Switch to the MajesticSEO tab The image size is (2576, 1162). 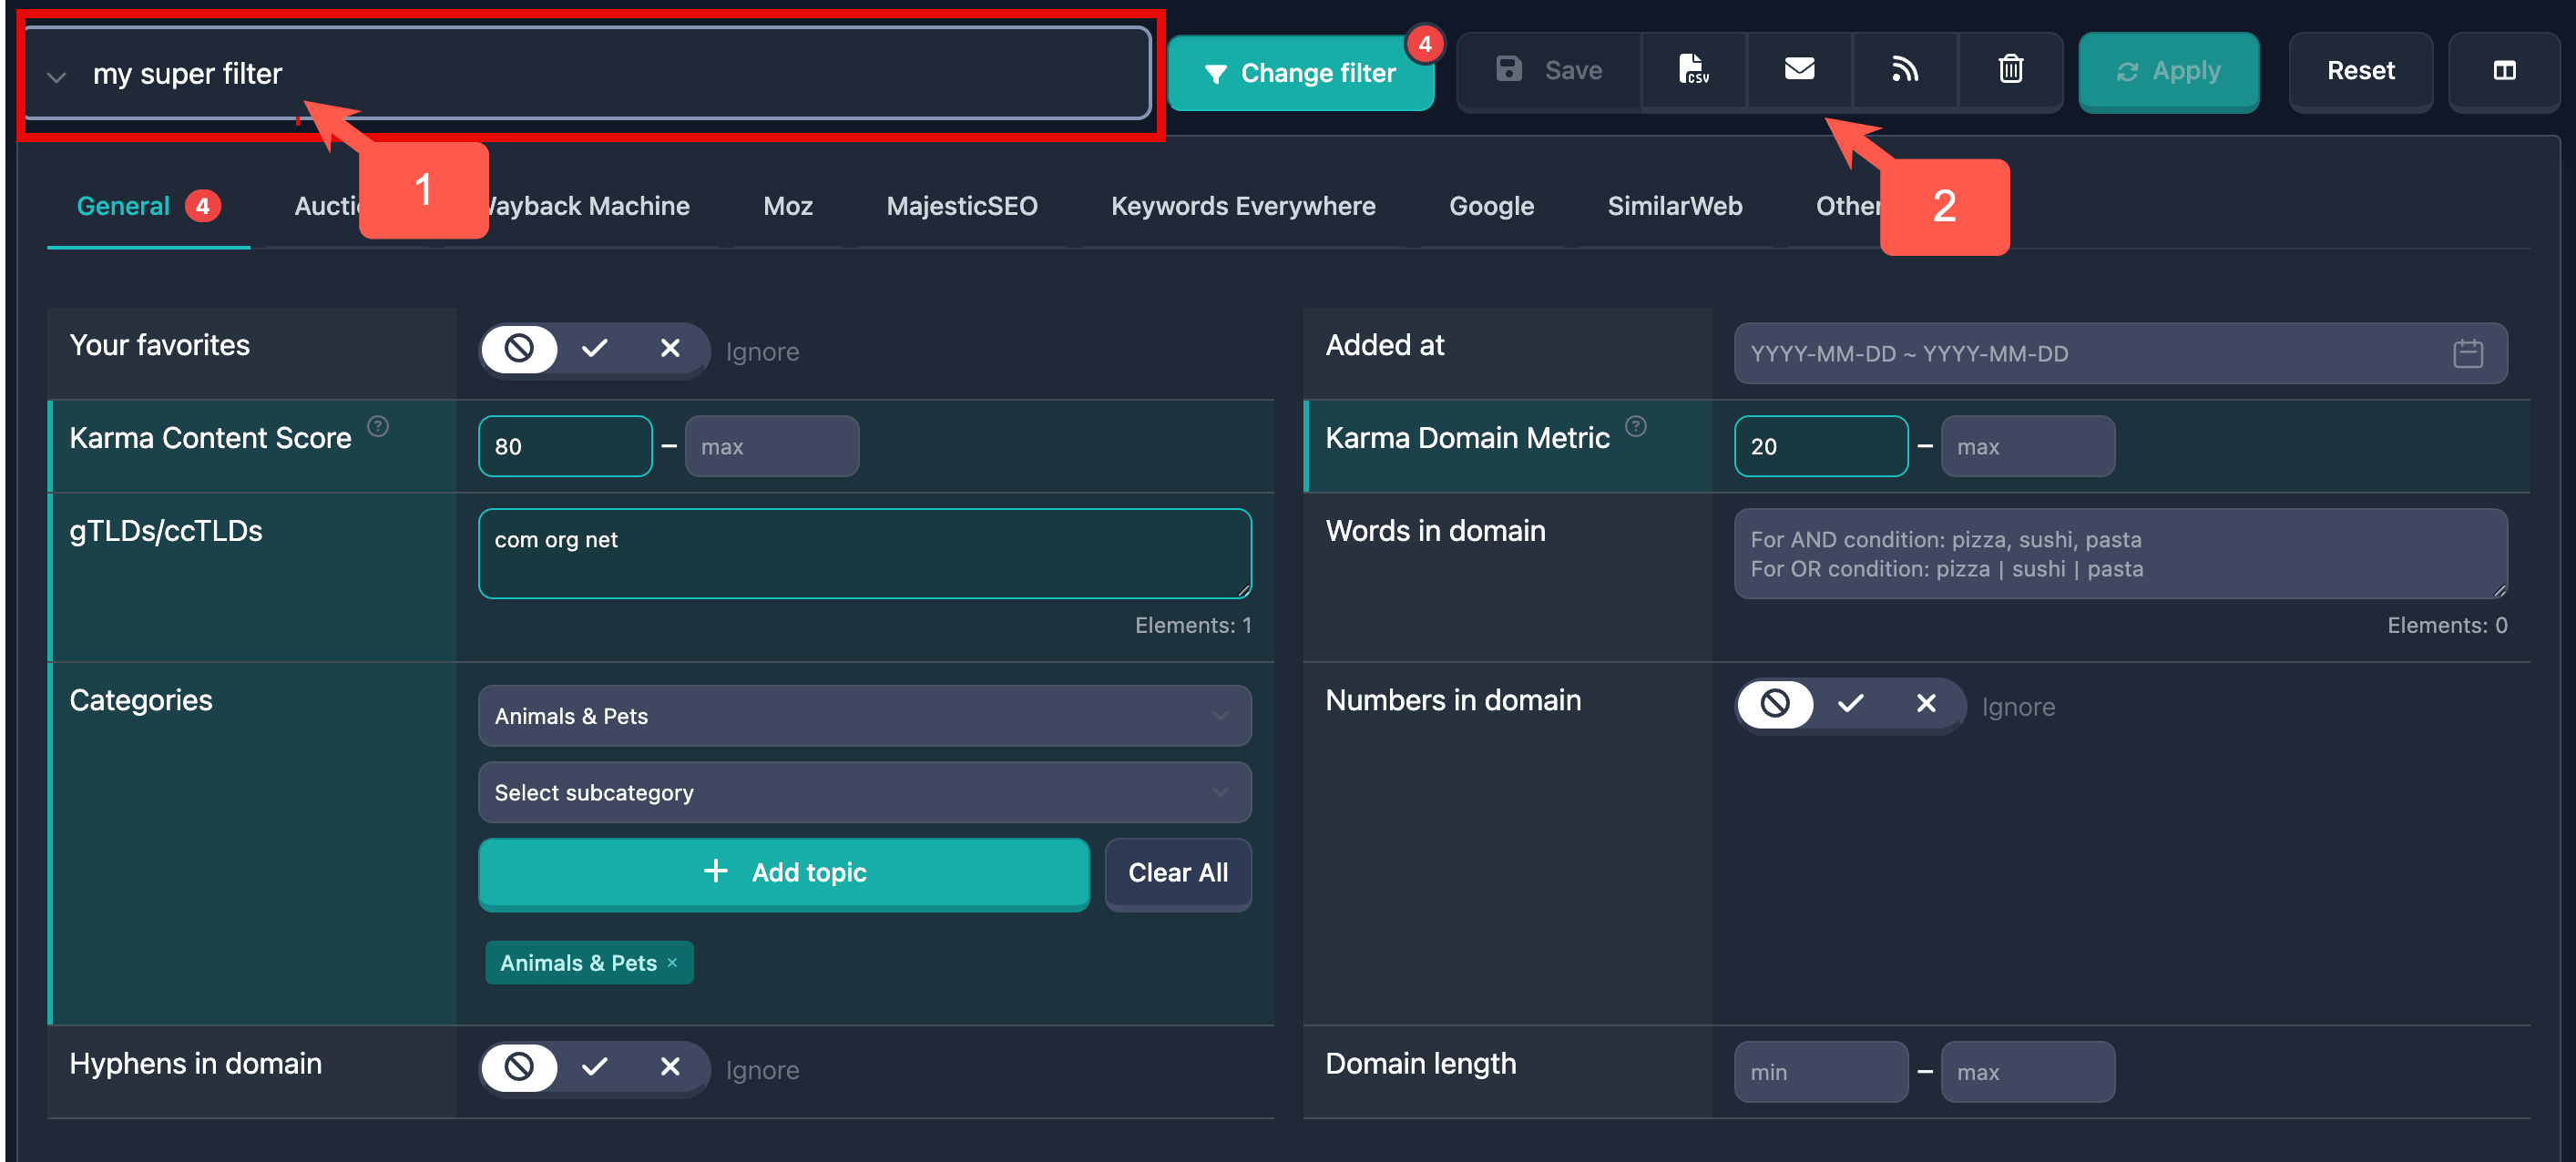(961, 206)
